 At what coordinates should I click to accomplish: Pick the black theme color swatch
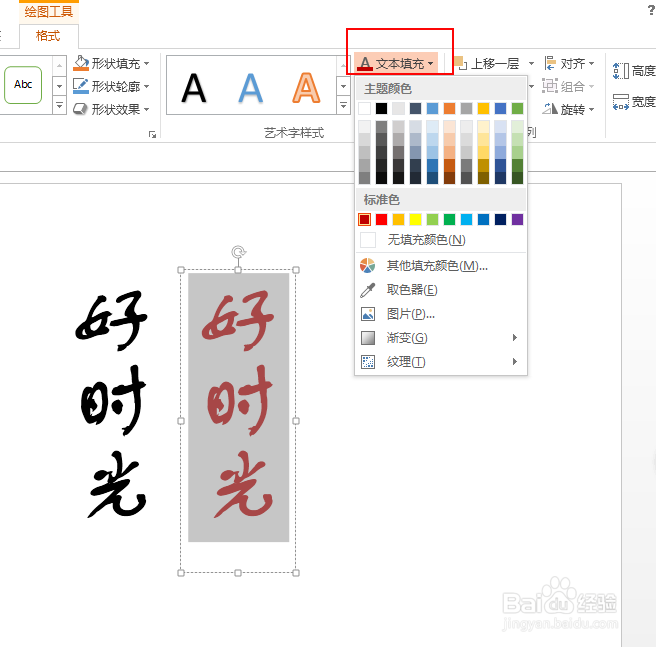tap(382, 108)
